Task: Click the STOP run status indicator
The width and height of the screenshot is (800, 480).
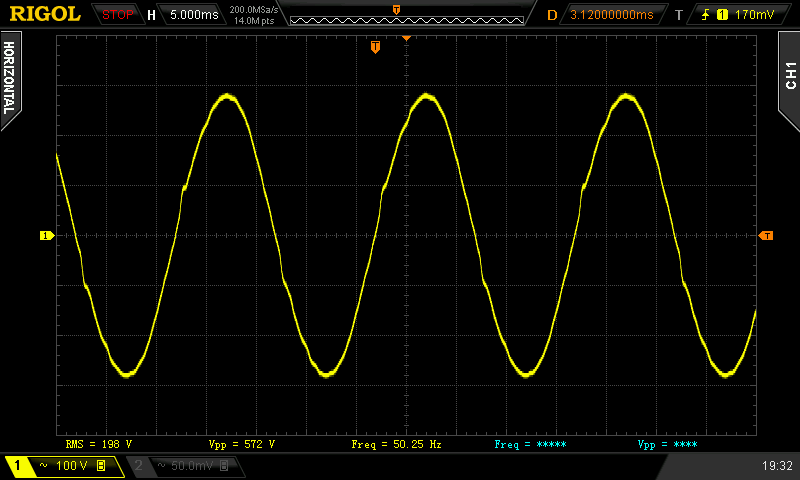Action: [x=118, y=15]
